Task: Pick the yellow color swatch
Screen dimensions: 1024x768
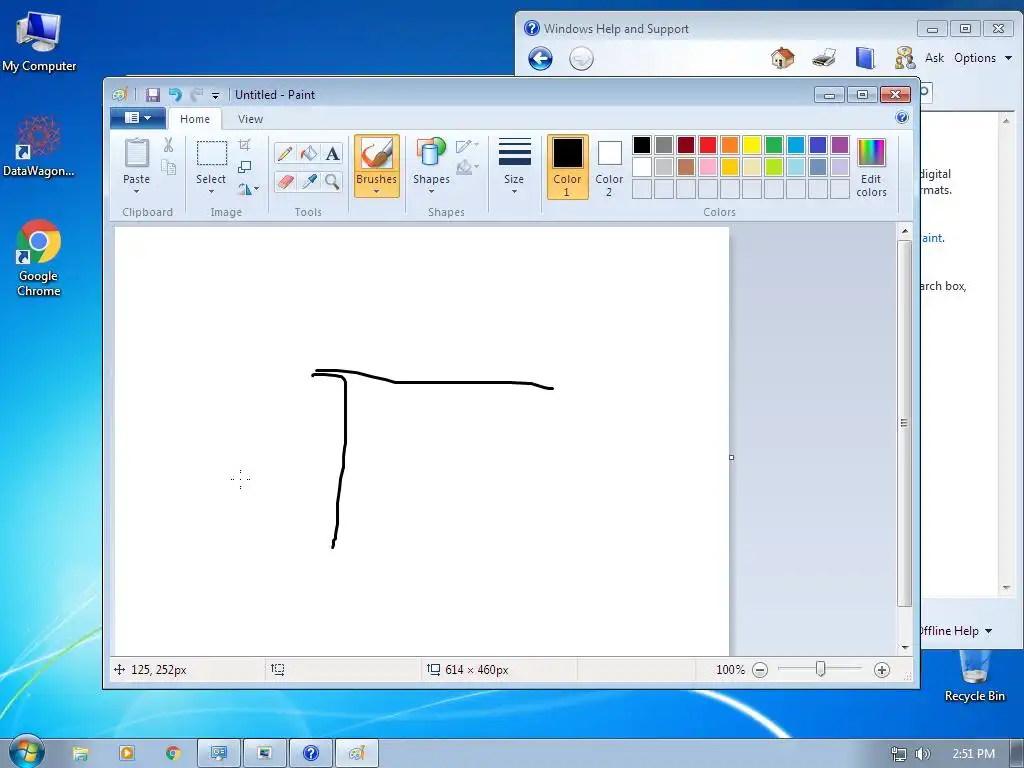Action: coord(752,144)
